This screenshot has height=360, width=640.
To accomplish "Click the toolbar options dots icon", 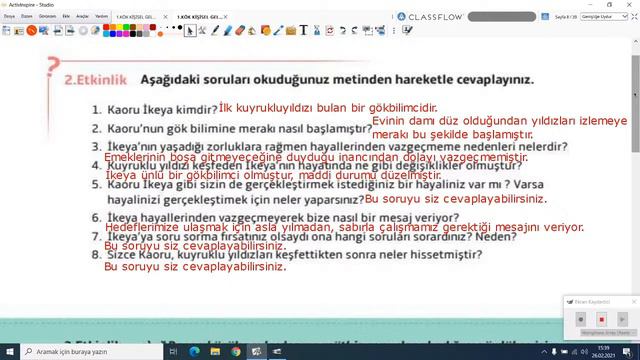I will (394, 31).
